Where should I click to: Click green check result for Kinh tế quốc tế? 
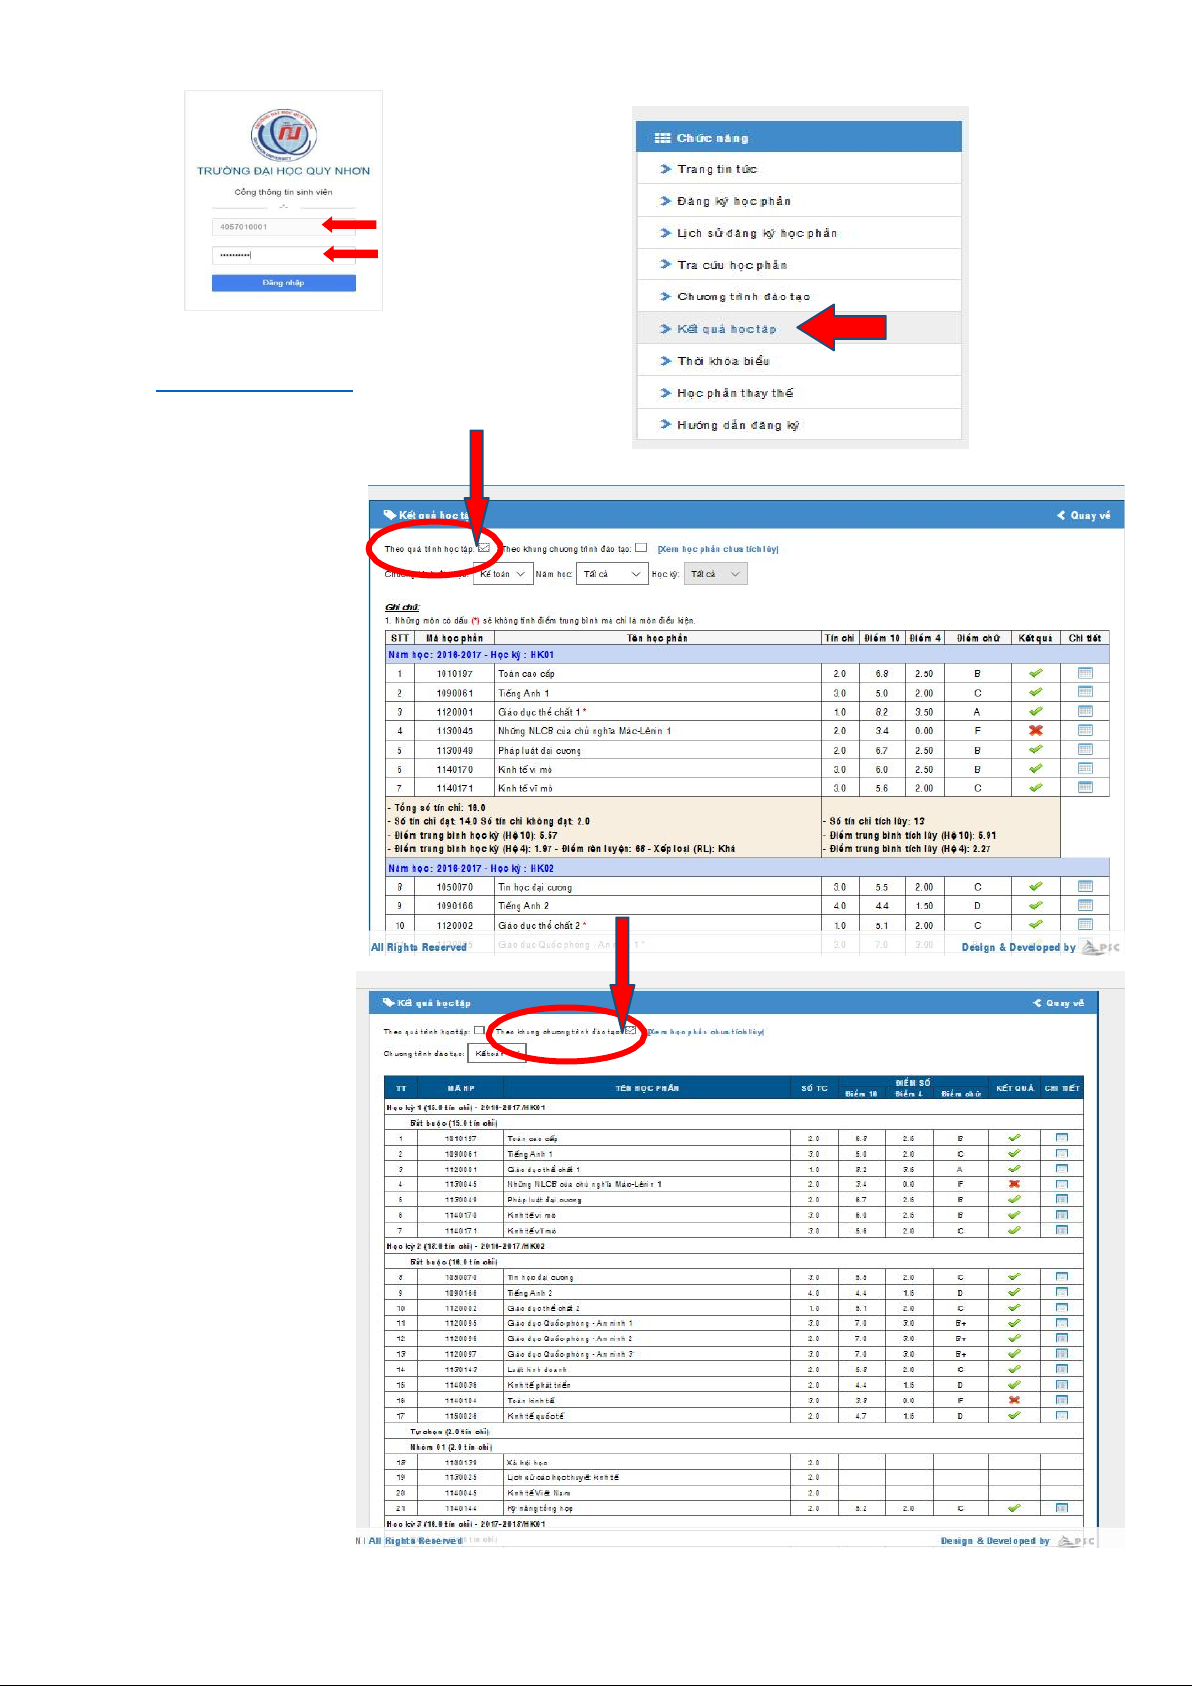1014,1416
